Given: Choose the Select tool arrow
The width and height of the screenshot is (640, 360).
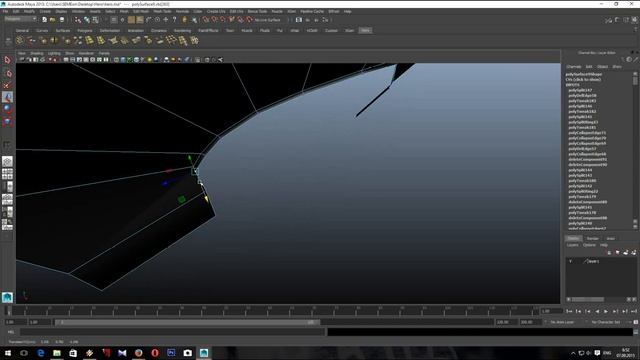Looking at the screenshot, I should pyautogui.click(x=7, y=60).
